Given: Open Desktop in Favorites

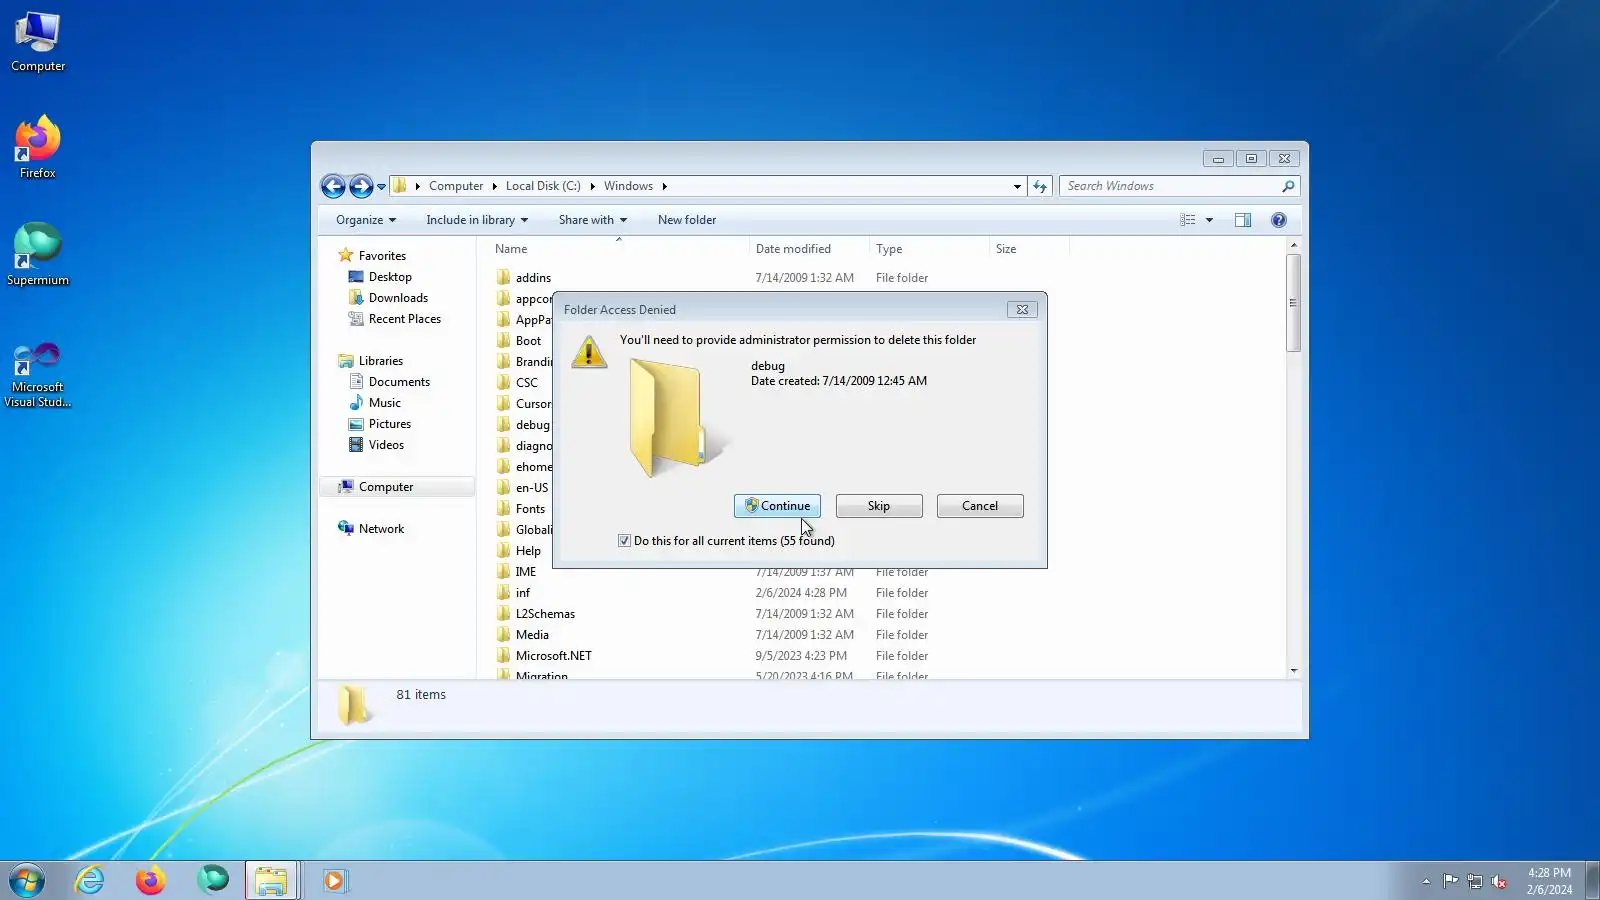Looking at the screenshot, I should (x=390, y=277).
